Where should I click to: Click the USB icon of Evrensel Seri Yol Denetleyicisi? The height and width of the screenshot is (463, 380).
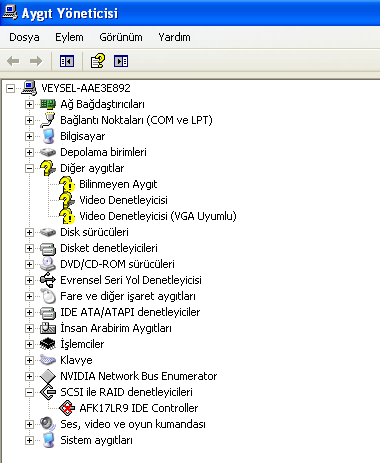[x=48, y=280]
